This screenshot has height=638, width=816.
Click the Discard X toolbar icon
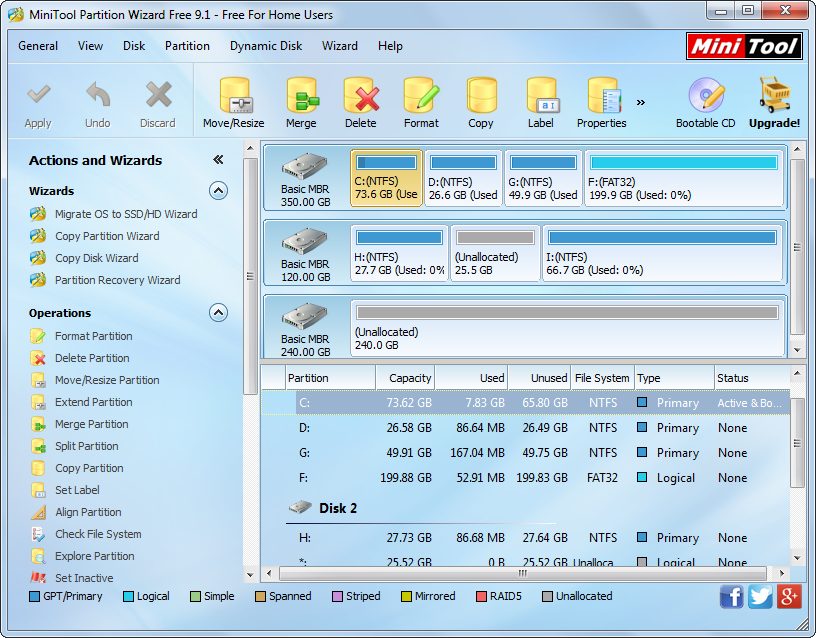[158, 95]
